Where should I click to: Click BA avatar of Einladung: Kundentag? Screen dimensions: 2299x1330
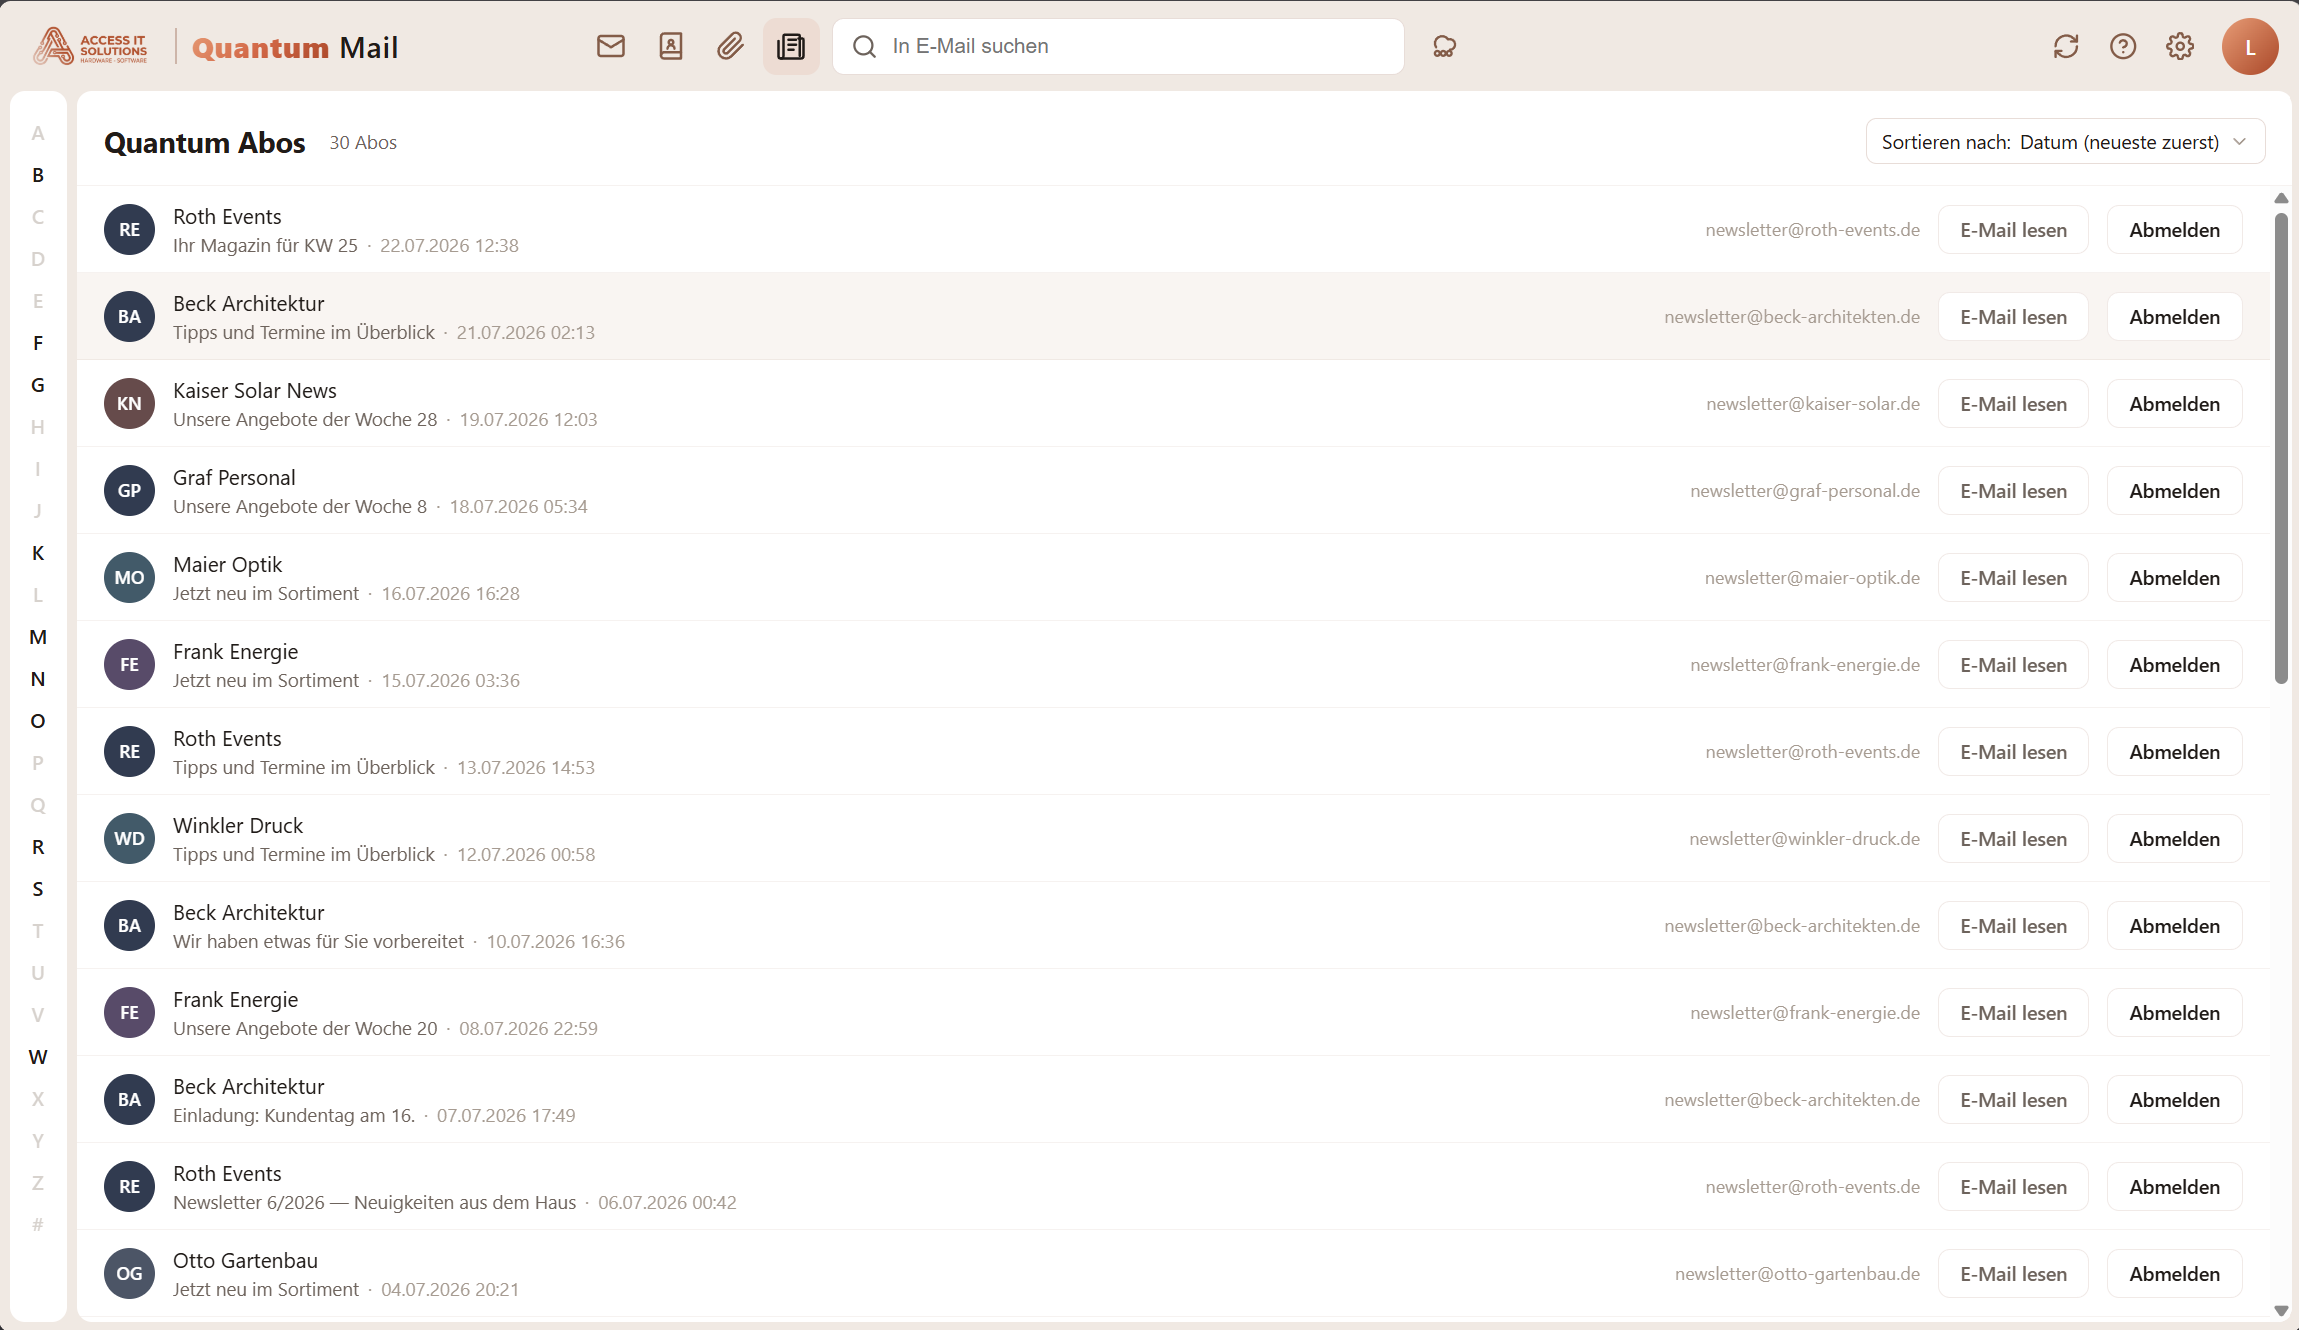pos(129,1100)
